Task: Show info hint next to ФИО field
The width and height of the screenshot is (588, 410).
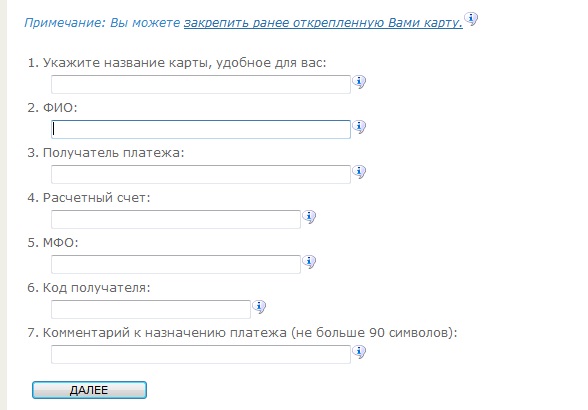Action: click(359, 126)
